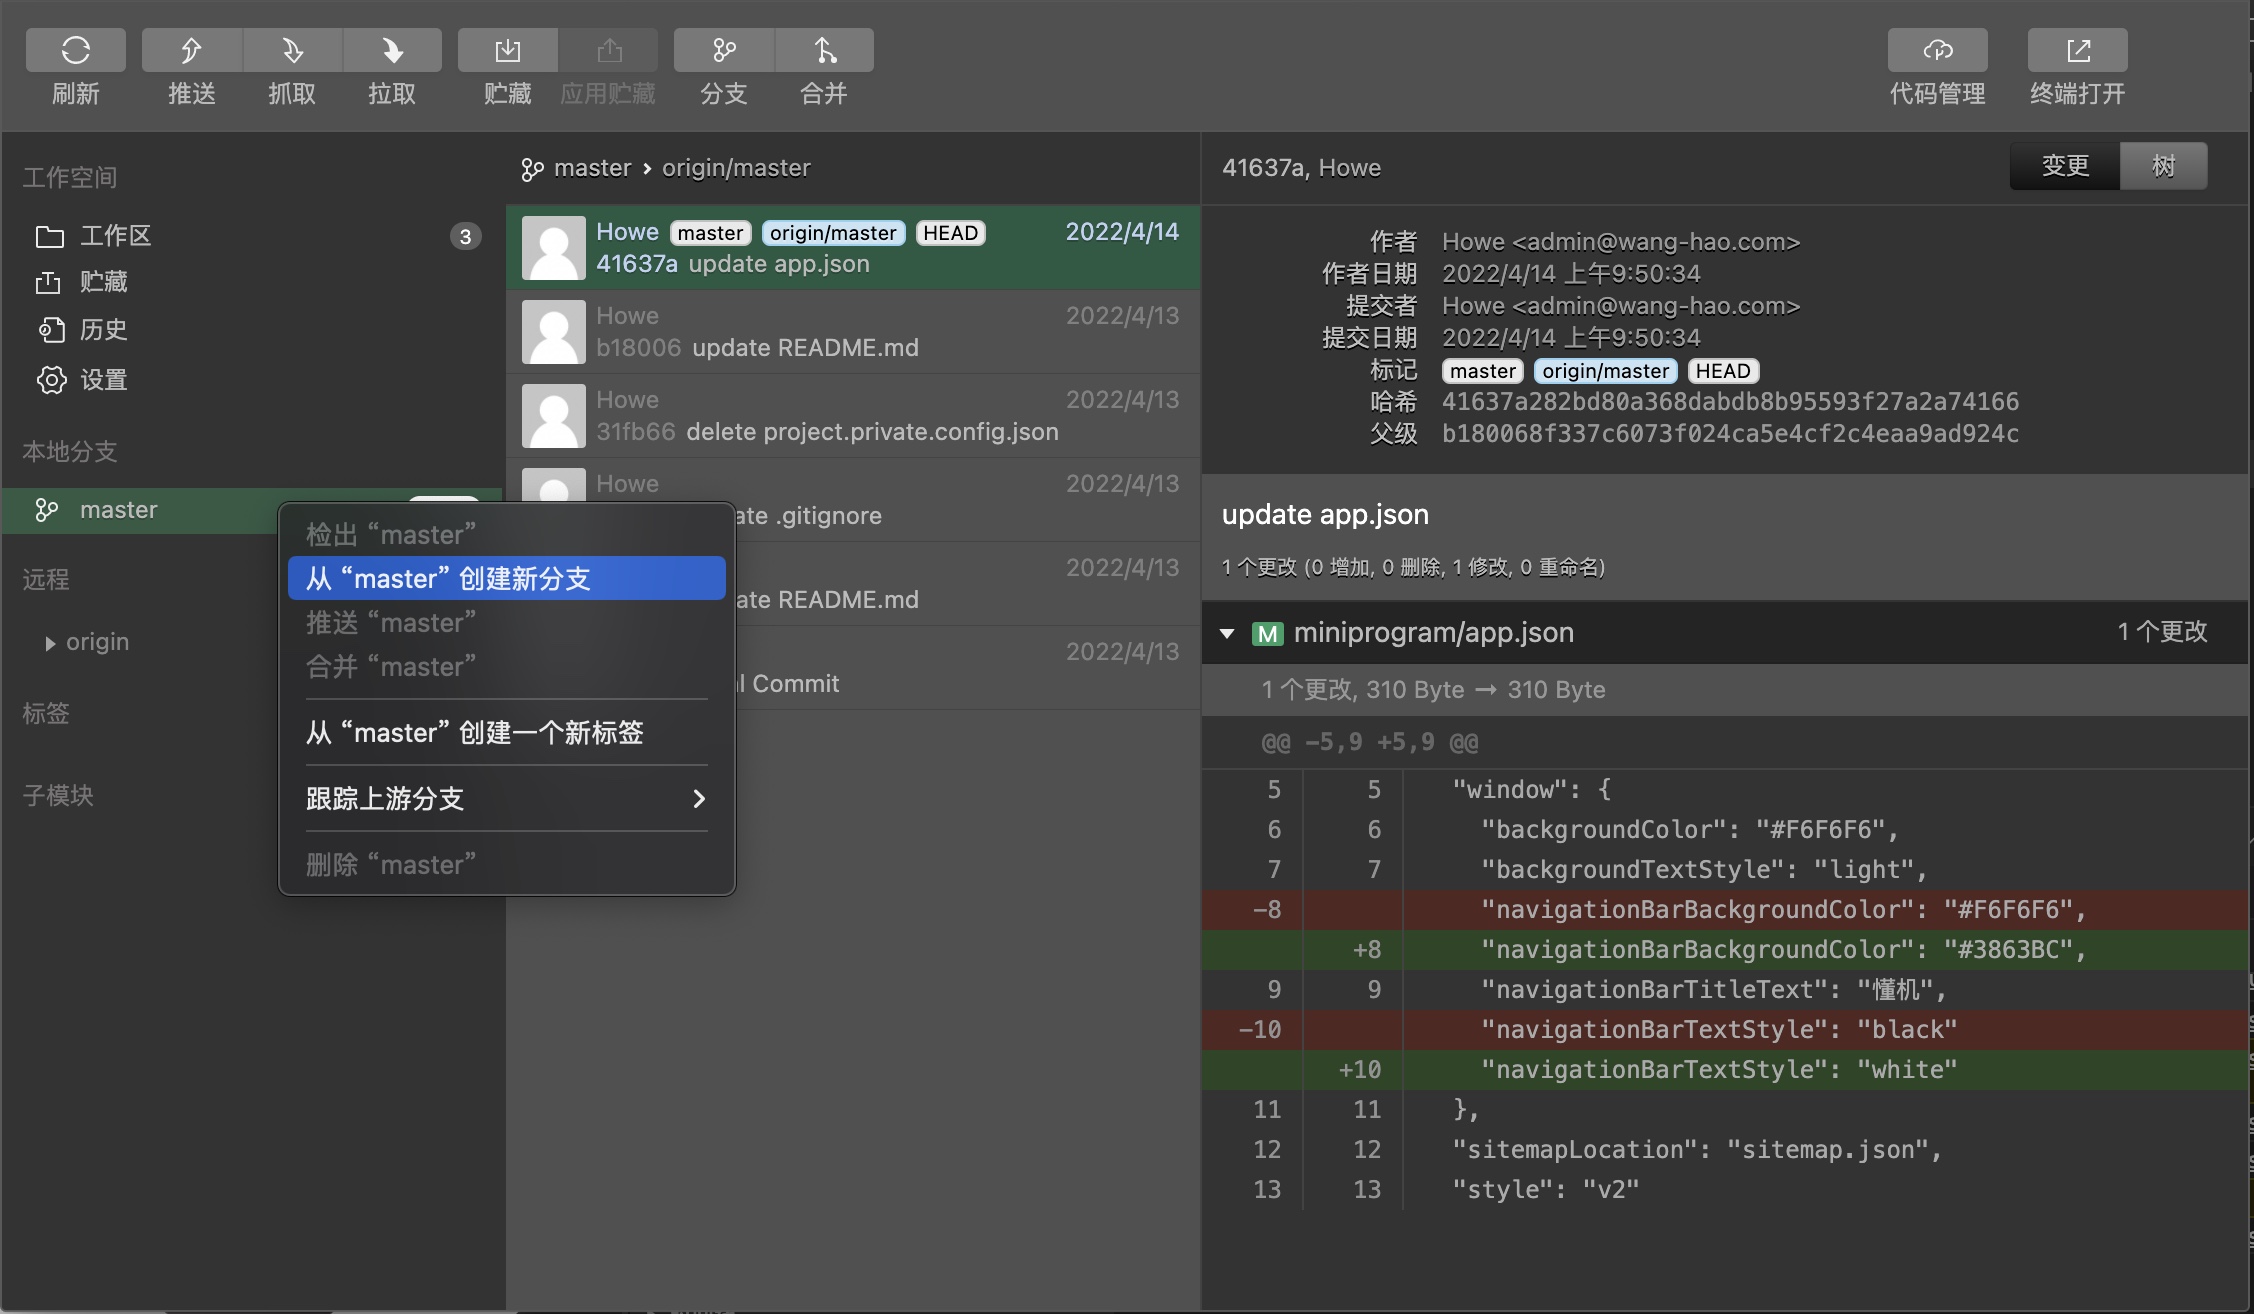Select 从 "master" 创建一个新标签 menu entry

pos(507,732)
